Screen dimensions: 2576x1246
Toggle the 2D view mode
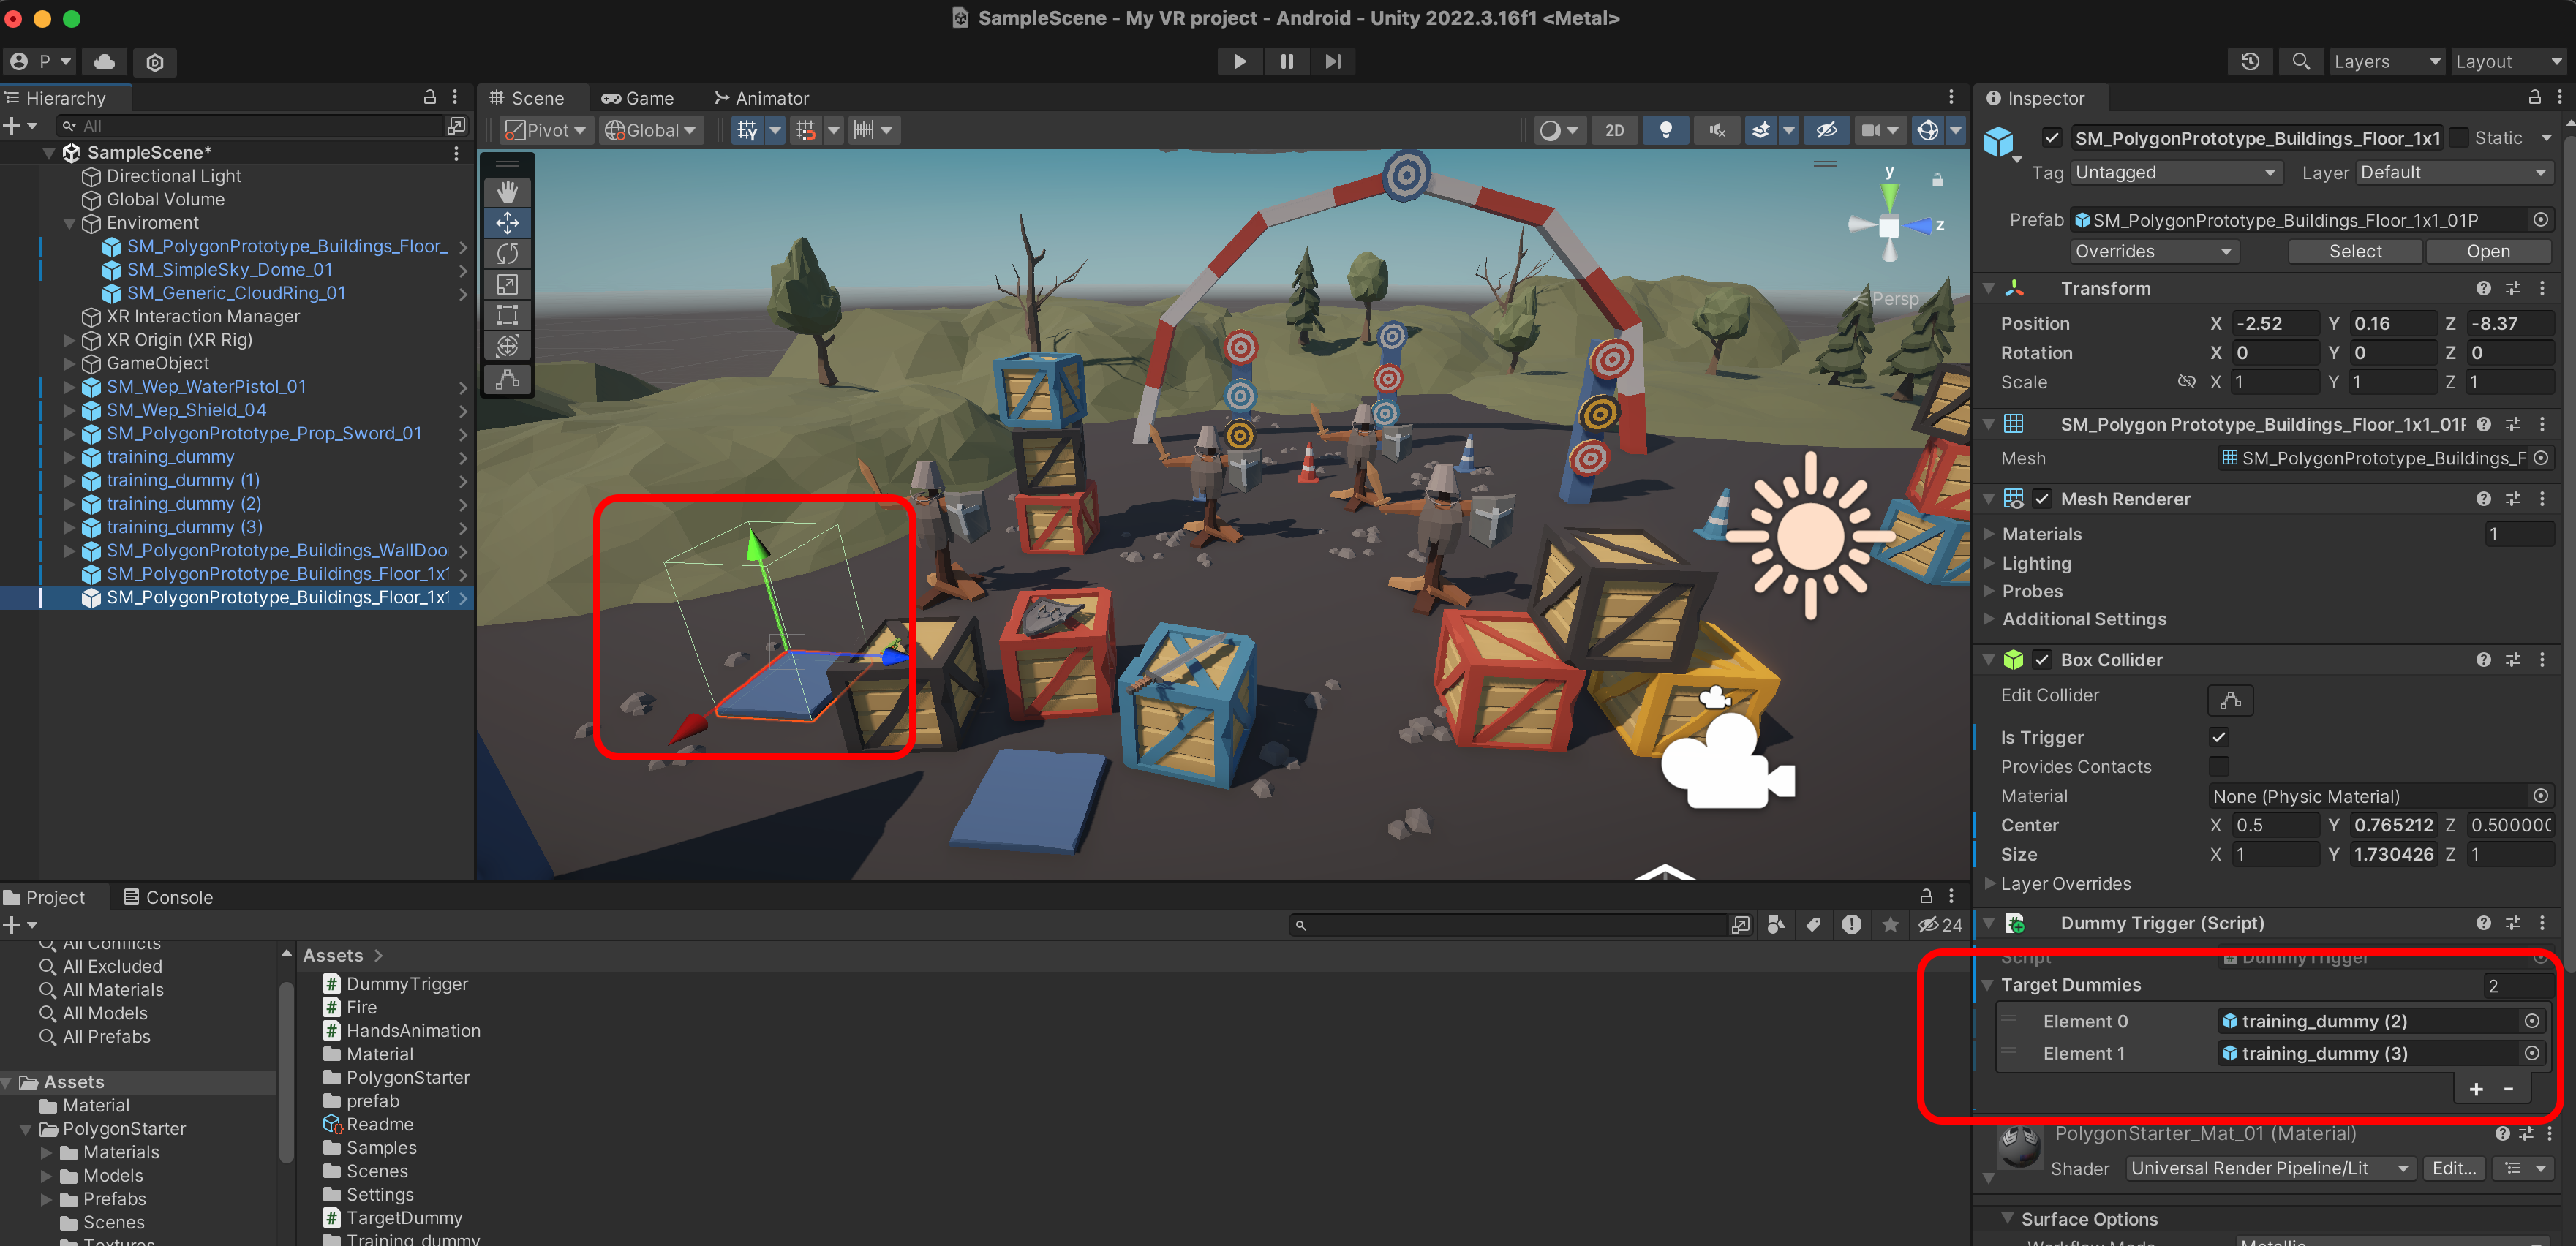tap(1614, 130)
